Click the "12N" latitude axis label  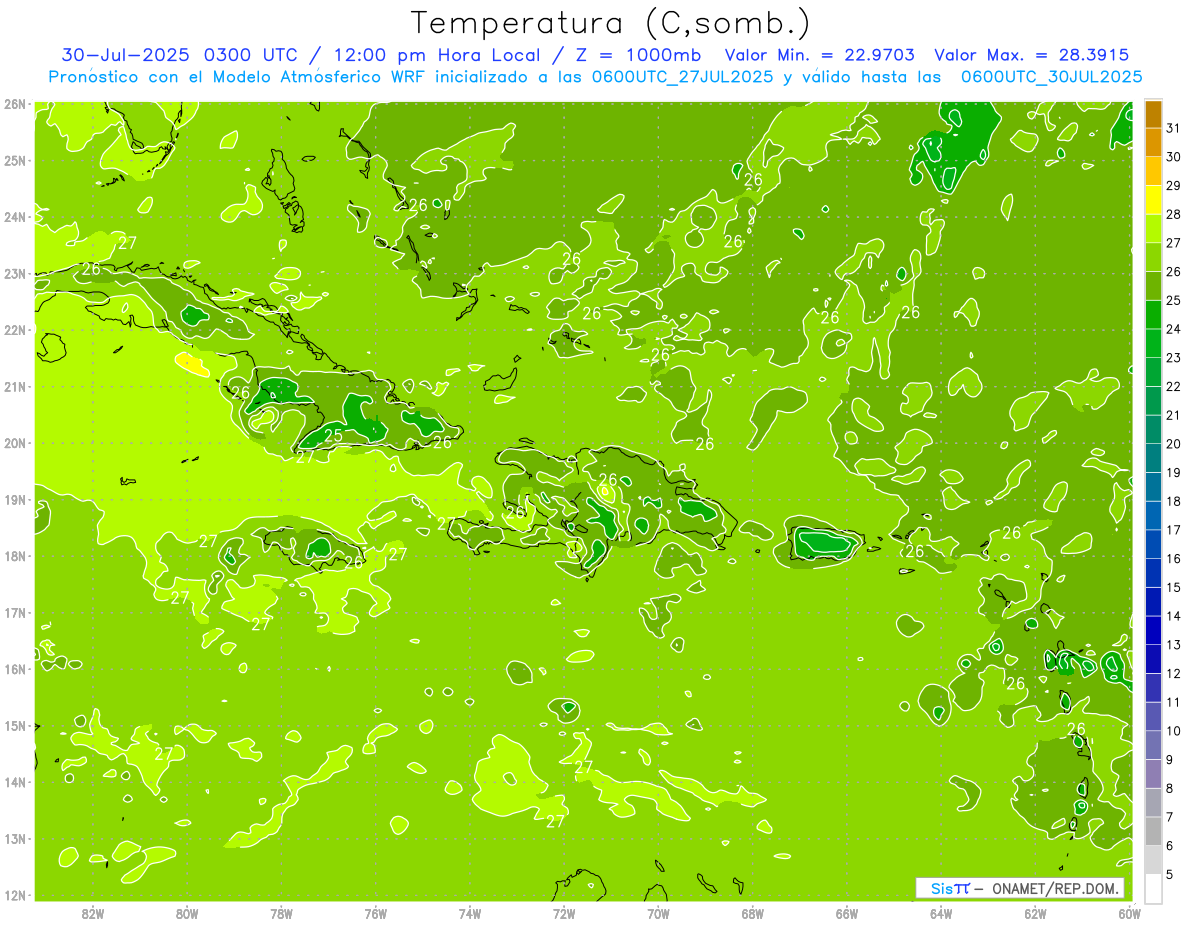pyautogui.click(x=14, y=895)
